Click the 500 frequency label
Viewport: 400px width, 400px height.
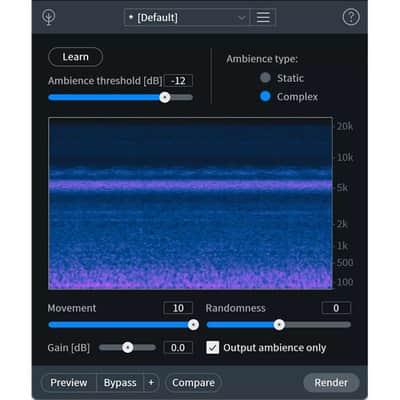coord(345,263)
